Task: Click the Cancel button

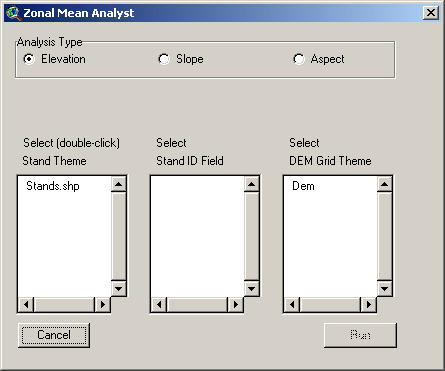Action: (54, 335)
